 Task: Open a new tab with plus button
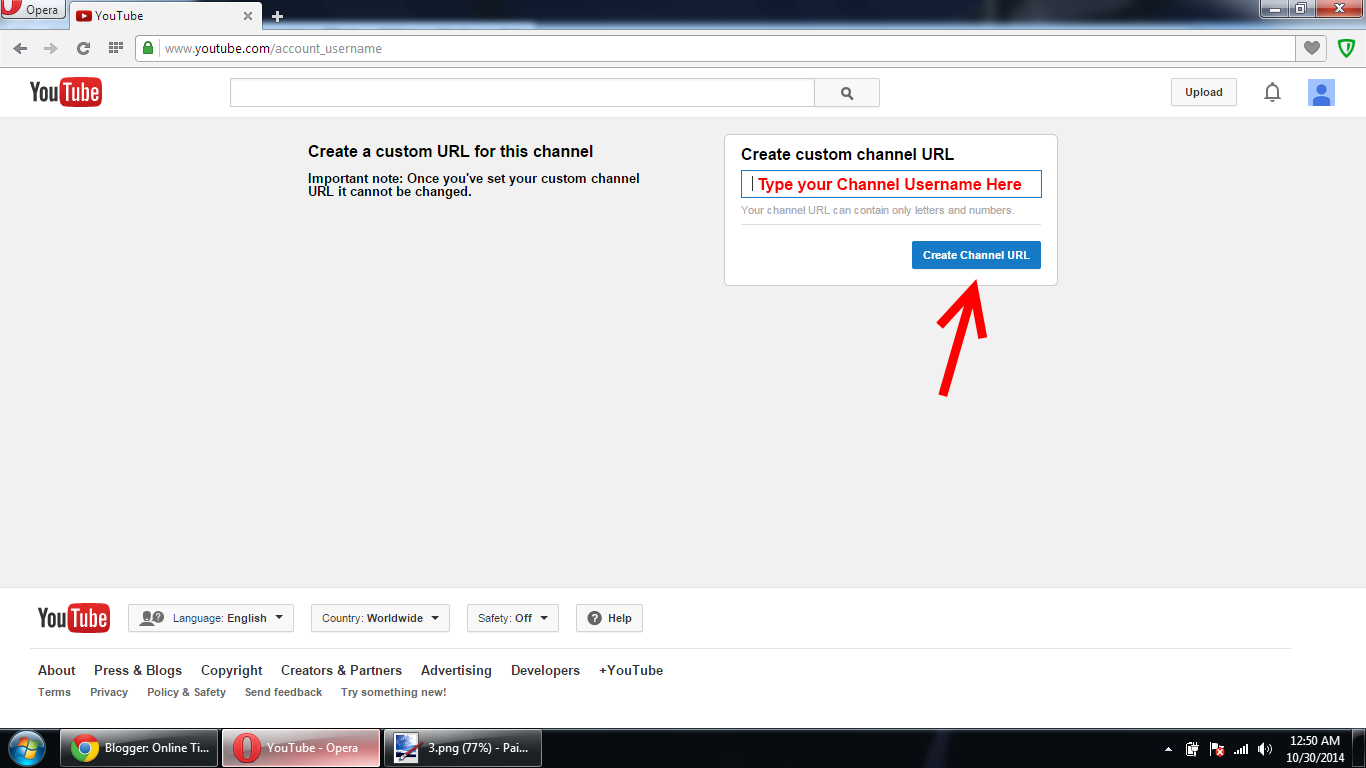point(277,16)
